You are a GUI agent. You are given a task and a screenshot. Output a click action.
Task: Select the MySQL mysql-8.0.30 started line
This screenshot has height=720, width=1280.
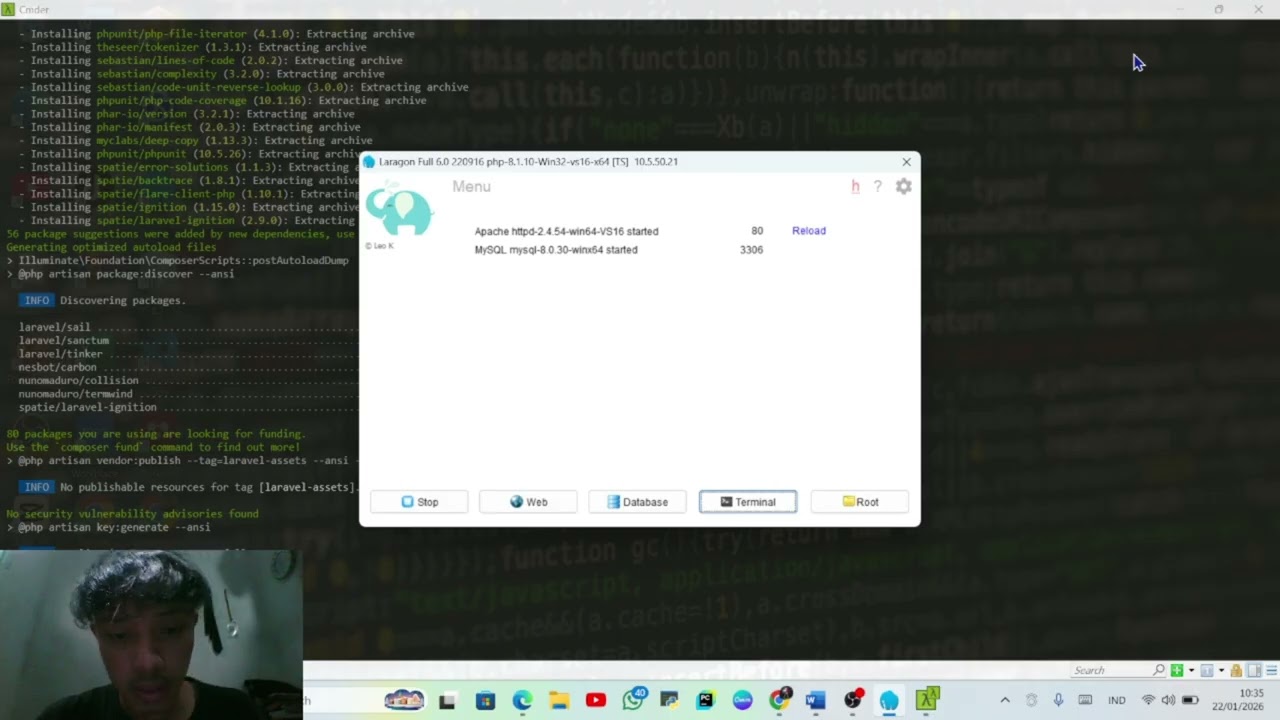[x=556, y=250]
